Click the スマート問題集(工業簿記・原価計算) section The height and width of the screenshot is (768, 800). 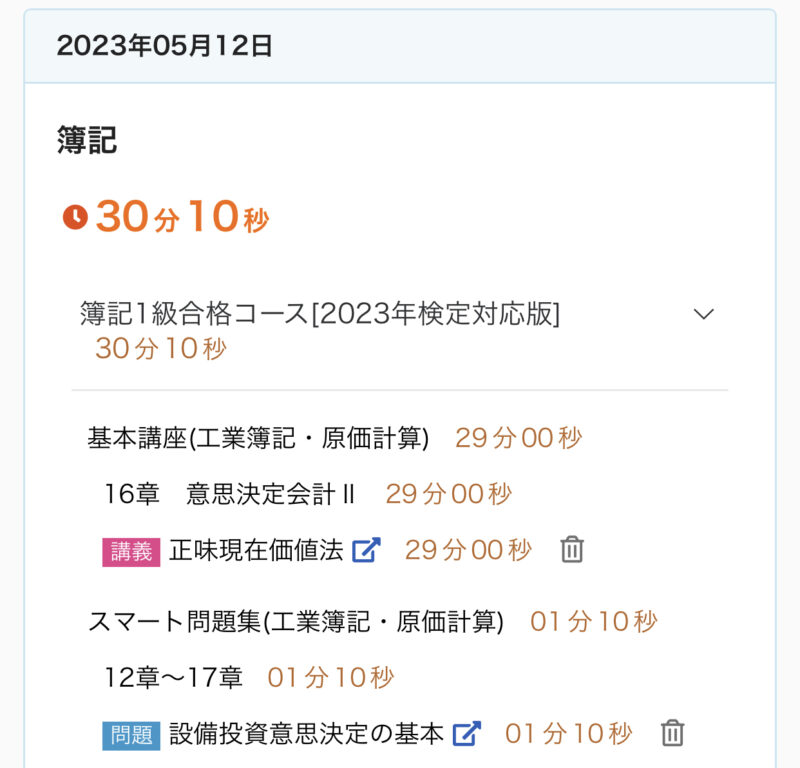click(x=295, y=622)
